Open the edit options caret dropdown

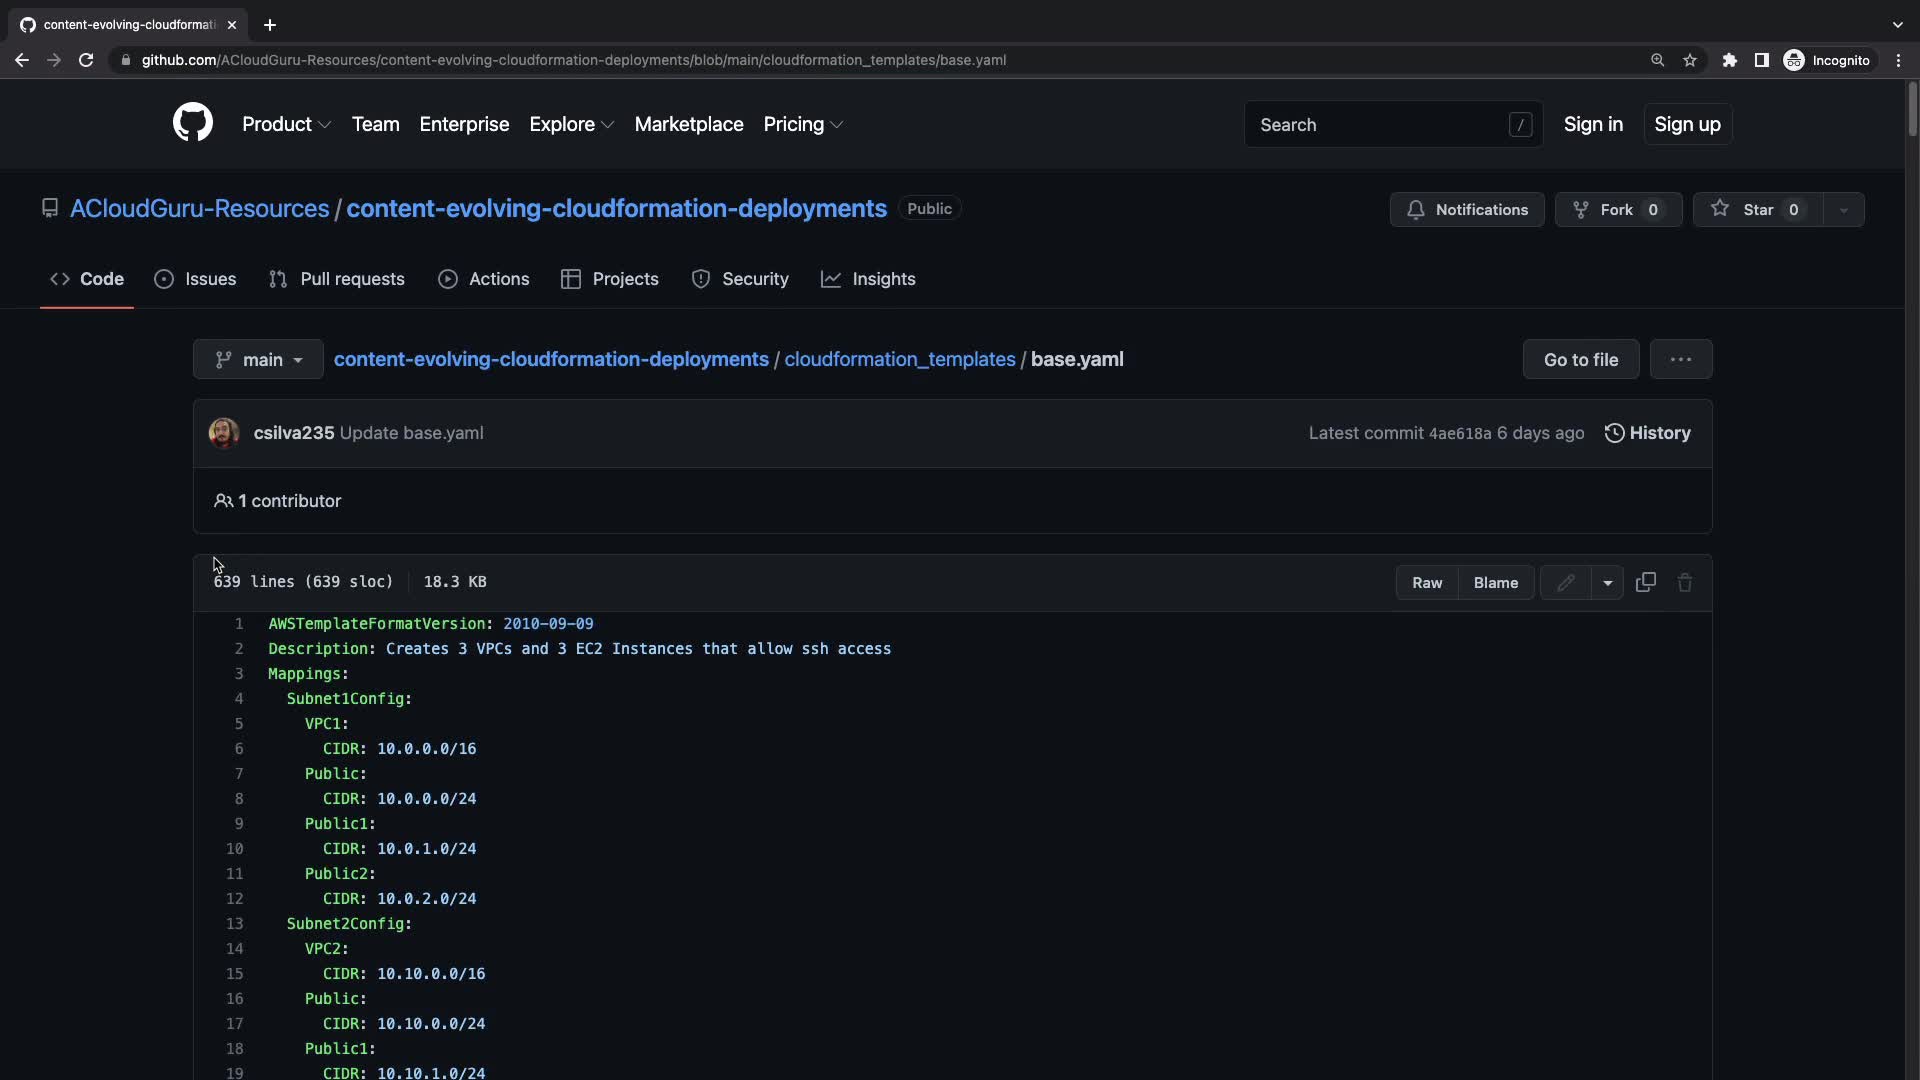pyautogui.click(x=1607, y=582)
